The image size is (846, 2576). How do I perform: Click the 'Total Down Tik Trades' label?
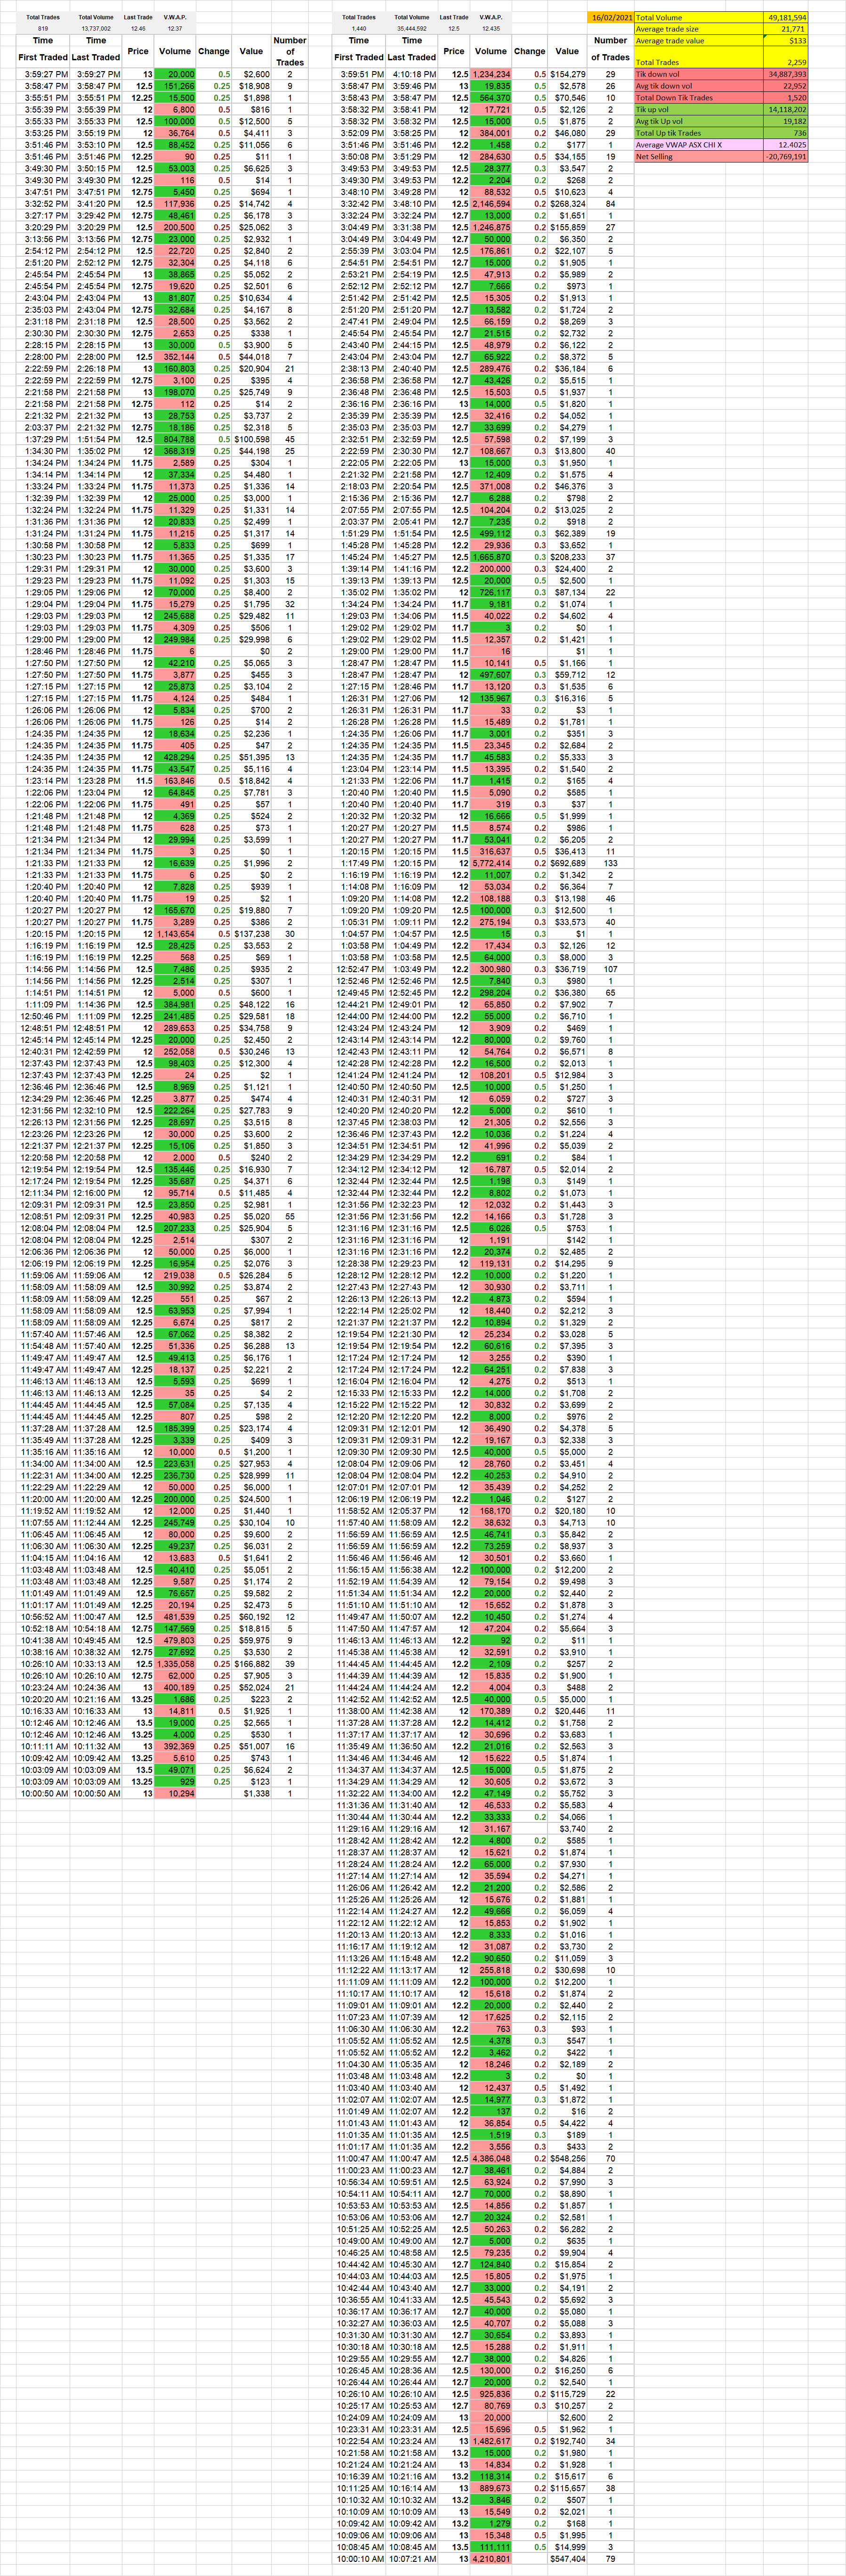pos(674,98)
